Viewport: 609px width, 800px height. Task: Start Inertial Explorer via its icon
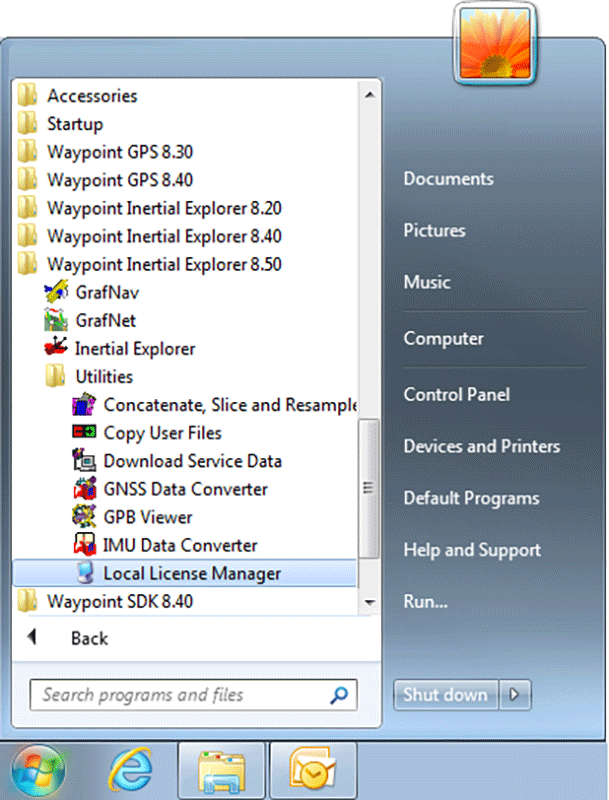[x=56, y=348]
